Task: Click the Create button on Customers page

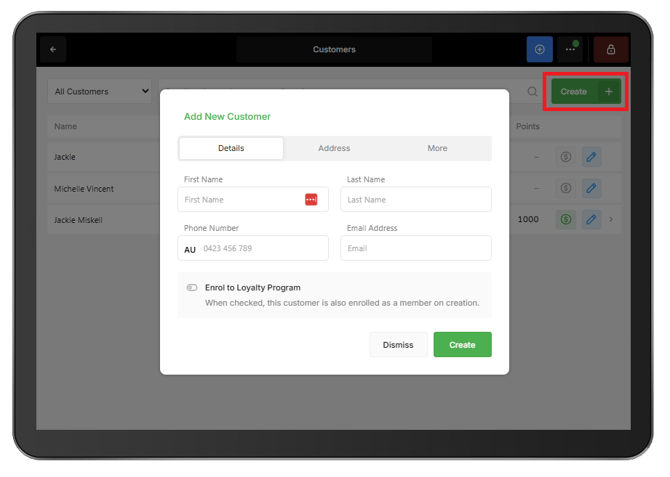Action: click(x=586, y=91)
